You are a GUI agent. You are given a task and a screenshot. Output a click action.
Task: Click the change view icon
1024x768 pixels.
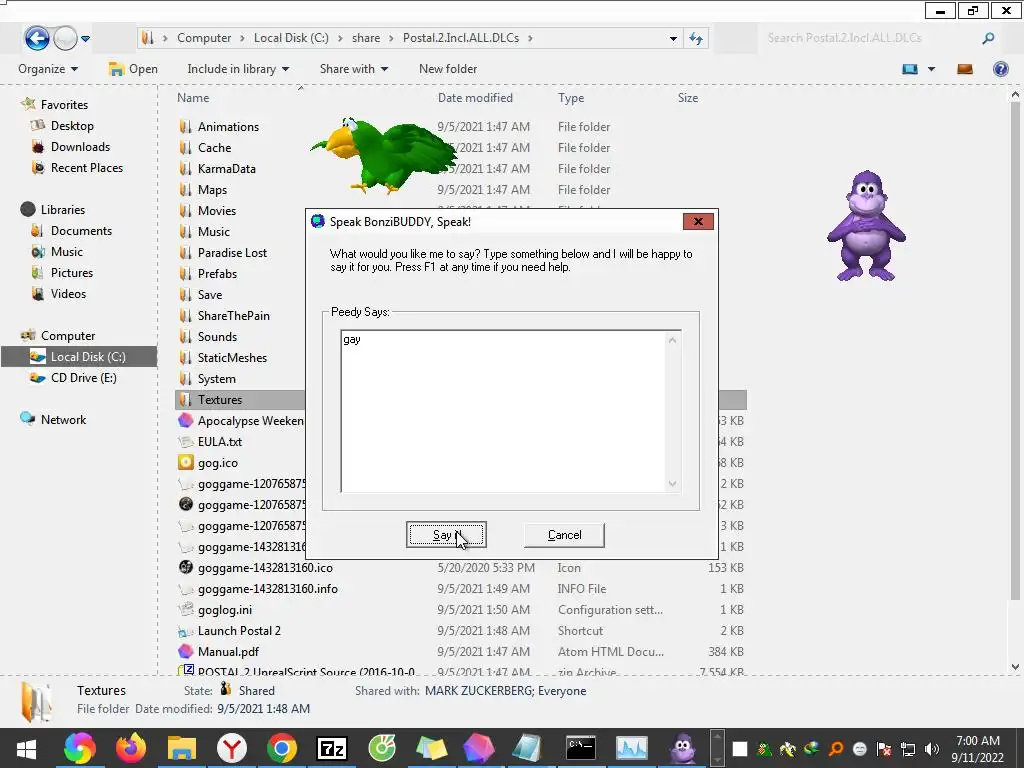click(x=910, y=69)
